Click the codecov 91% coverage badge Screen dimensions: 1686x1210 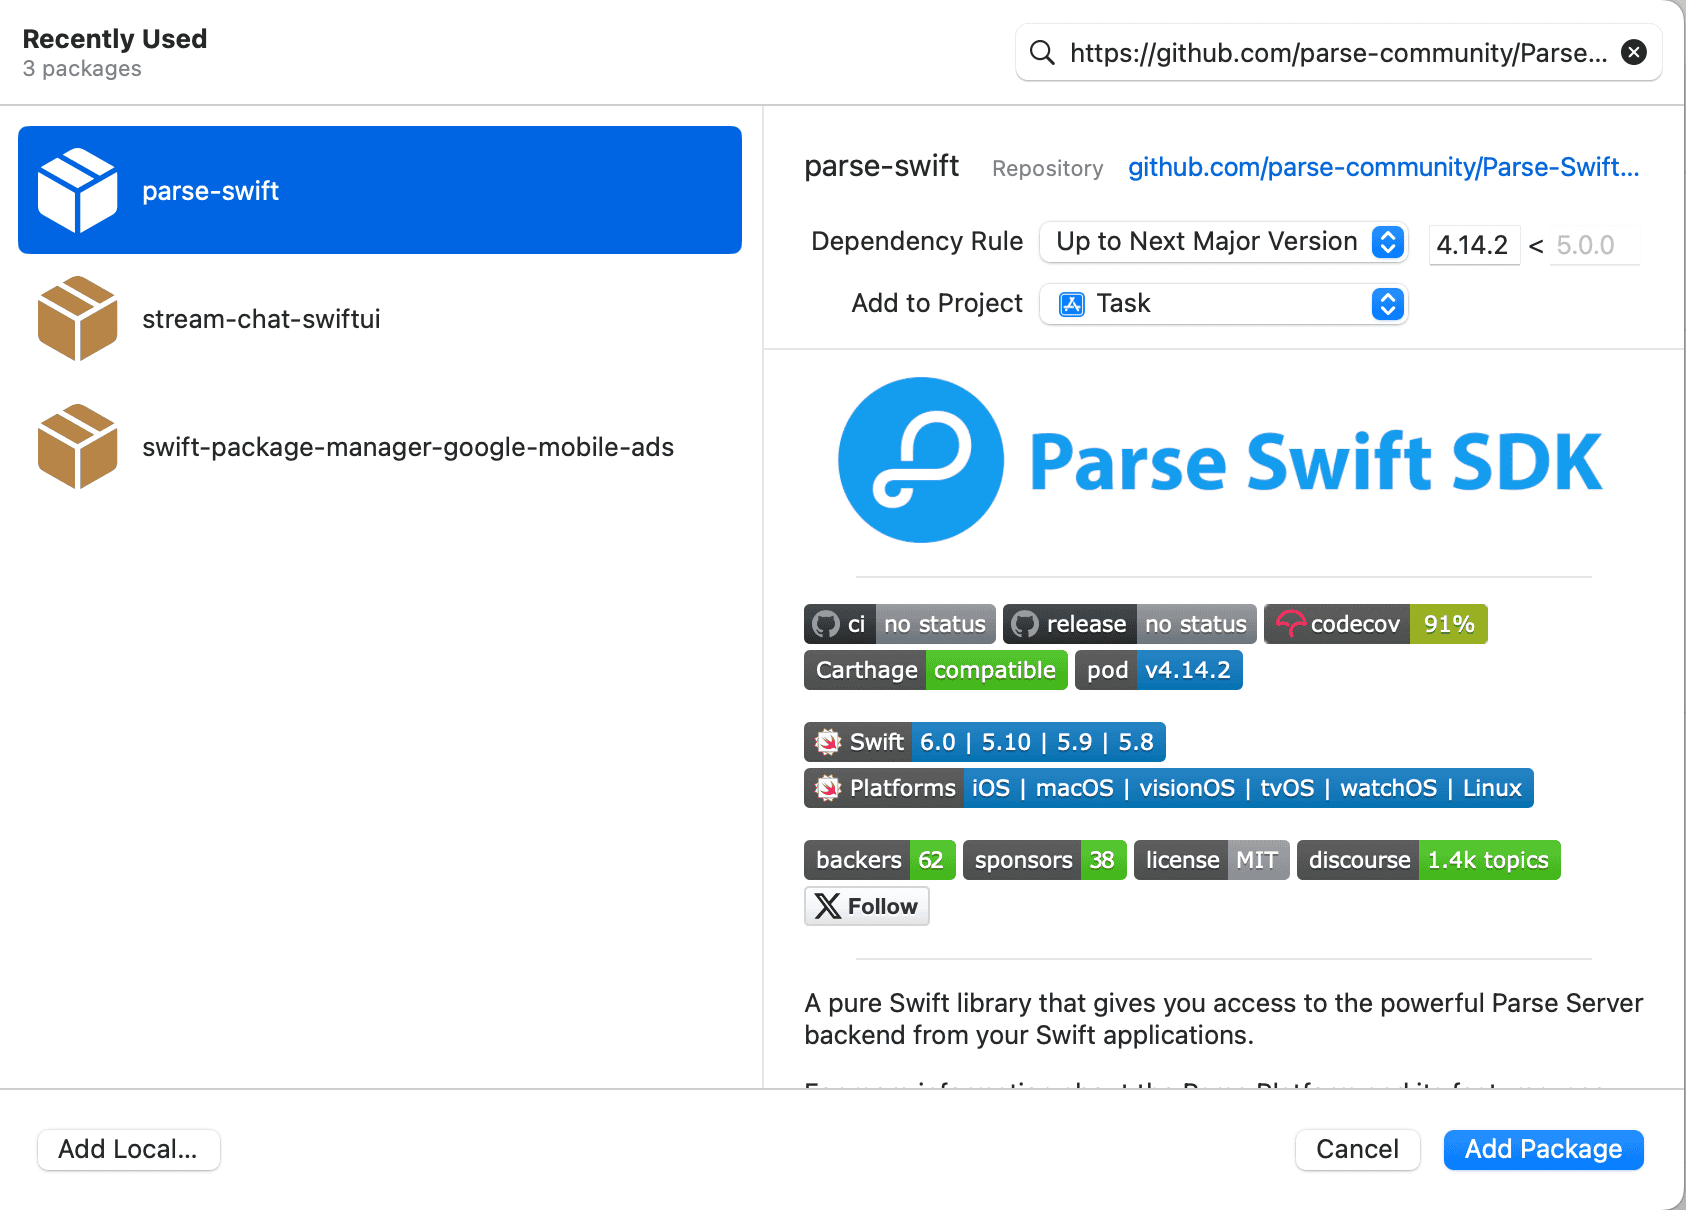[x=1375, y=623]
